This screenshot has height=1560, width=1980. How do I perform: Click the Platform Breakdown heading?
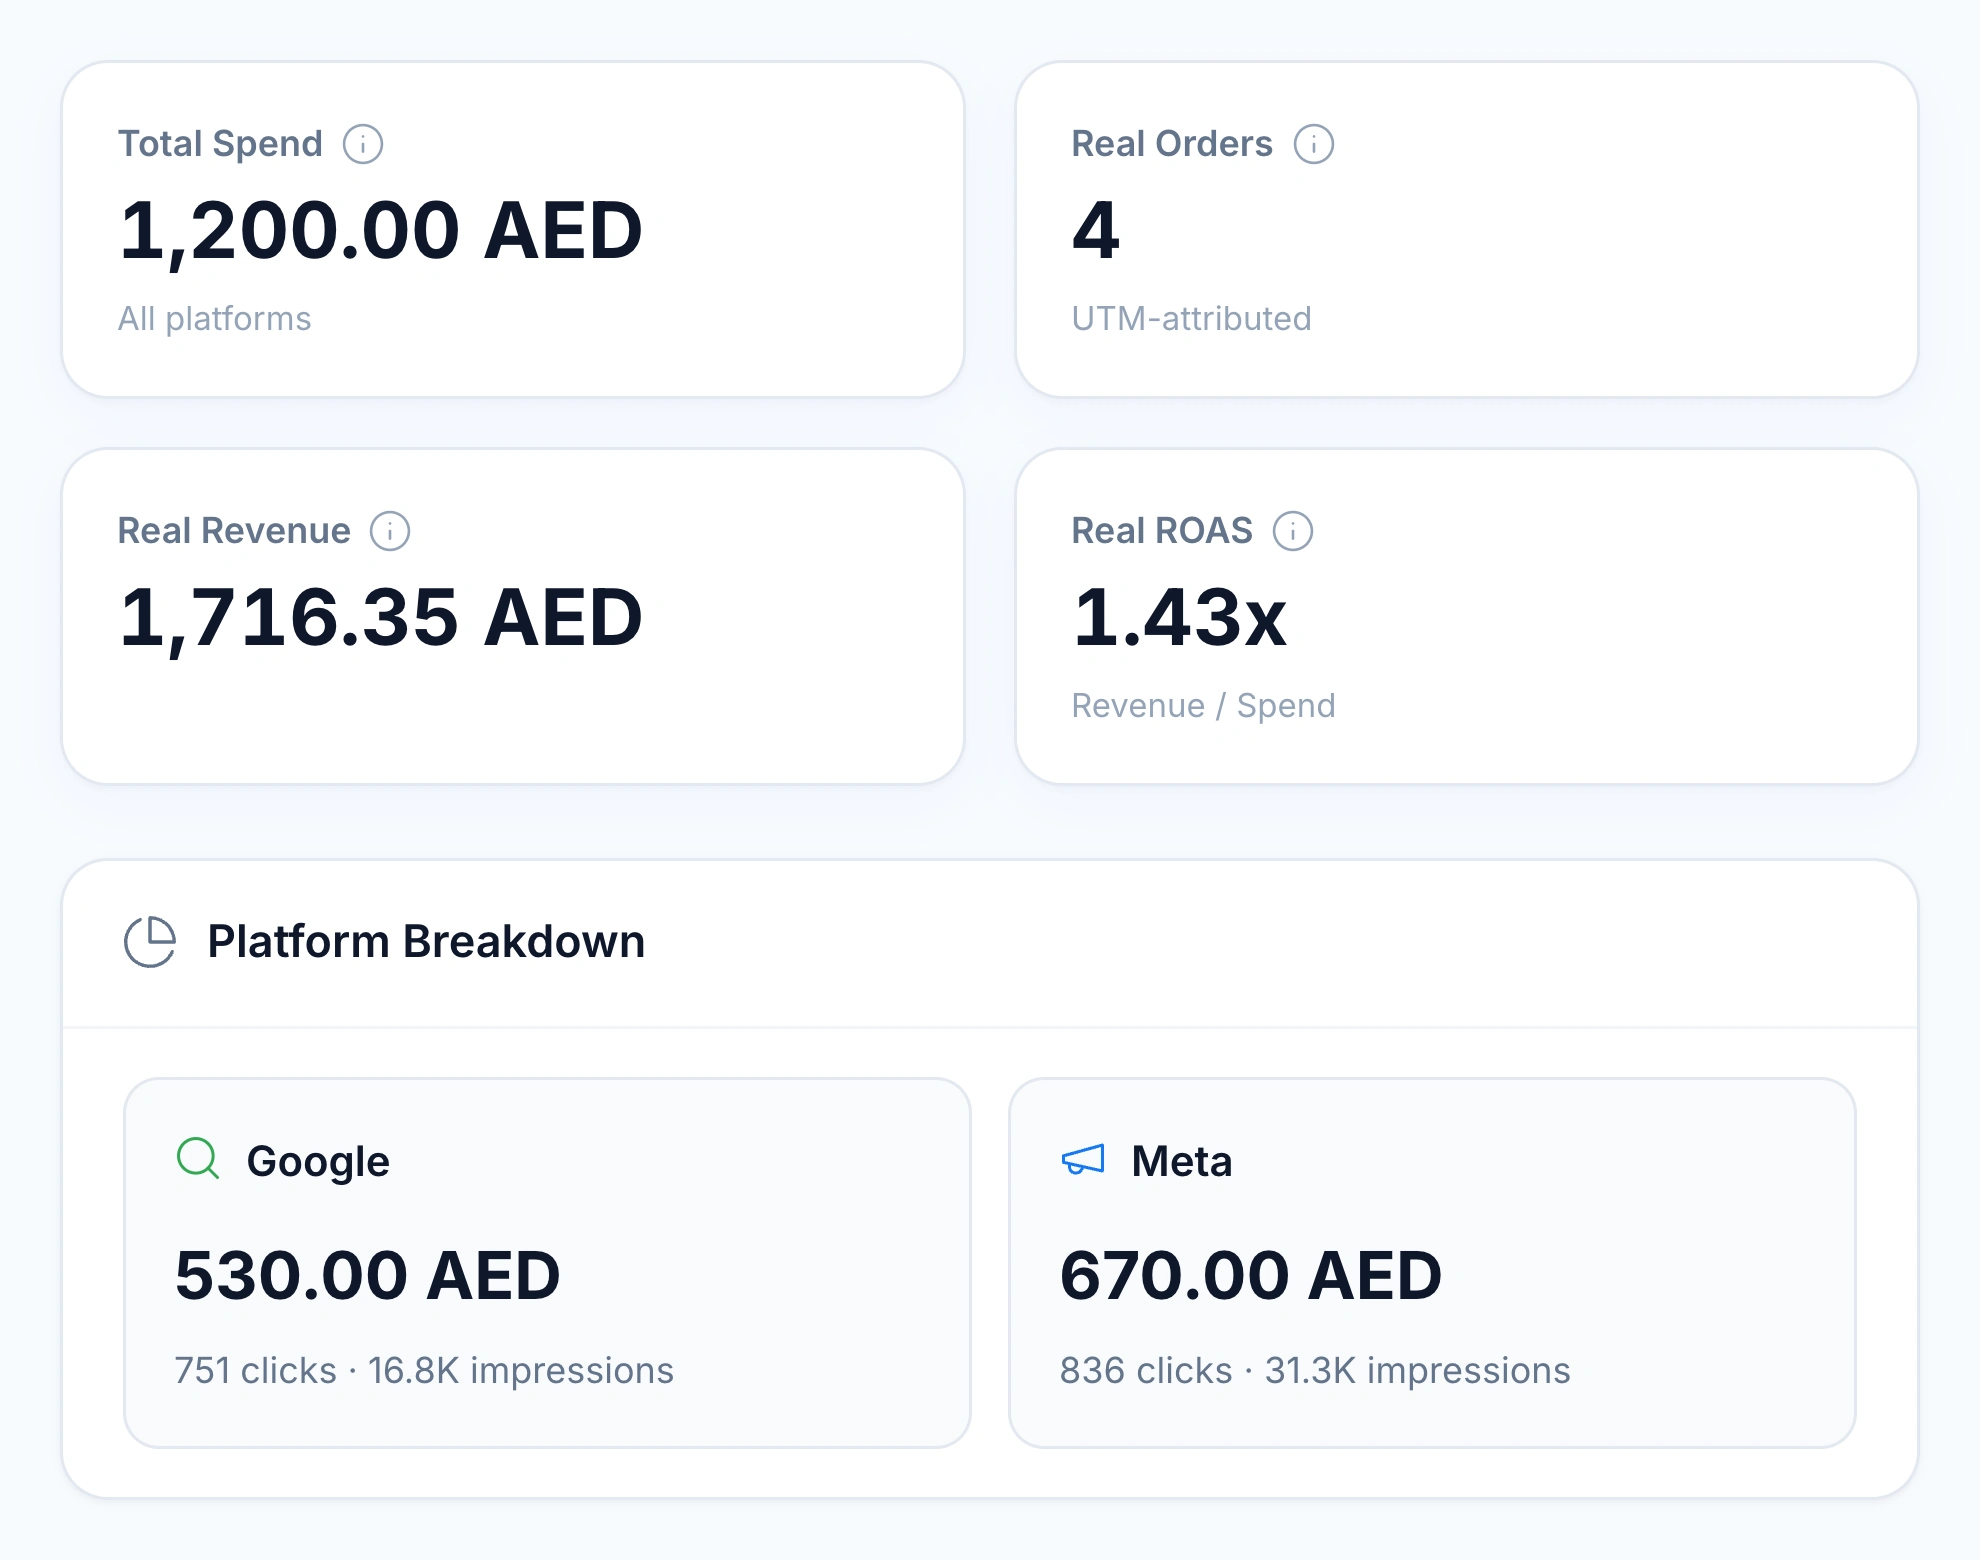(426, 942)
